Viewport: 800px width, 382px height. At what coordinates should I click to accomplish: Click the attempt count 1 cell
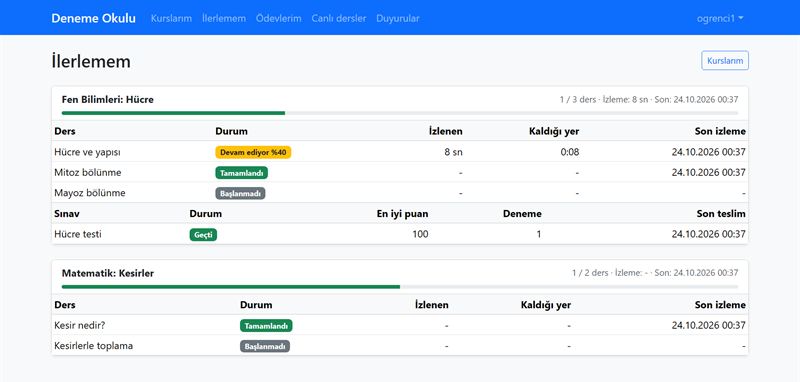point(539,235)
